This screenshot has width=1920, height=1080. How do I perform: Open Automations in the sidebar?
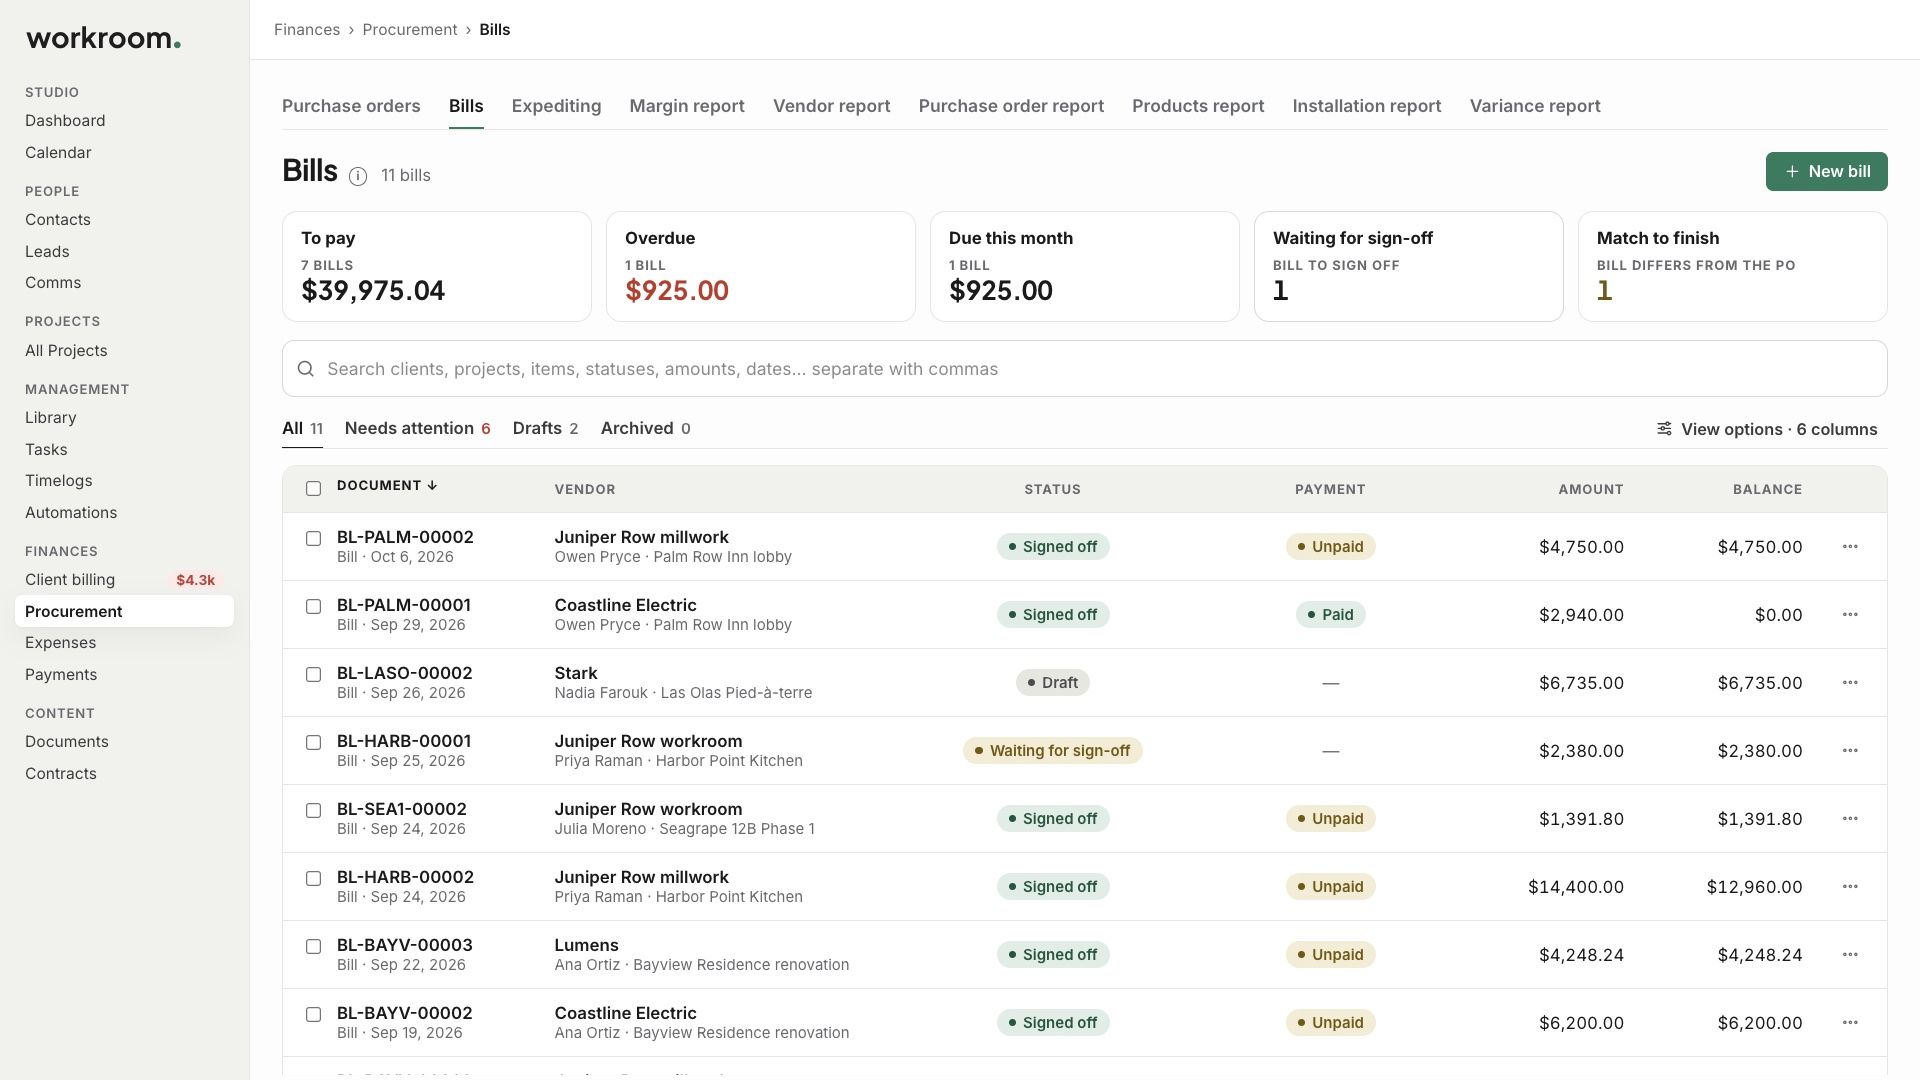71,513
